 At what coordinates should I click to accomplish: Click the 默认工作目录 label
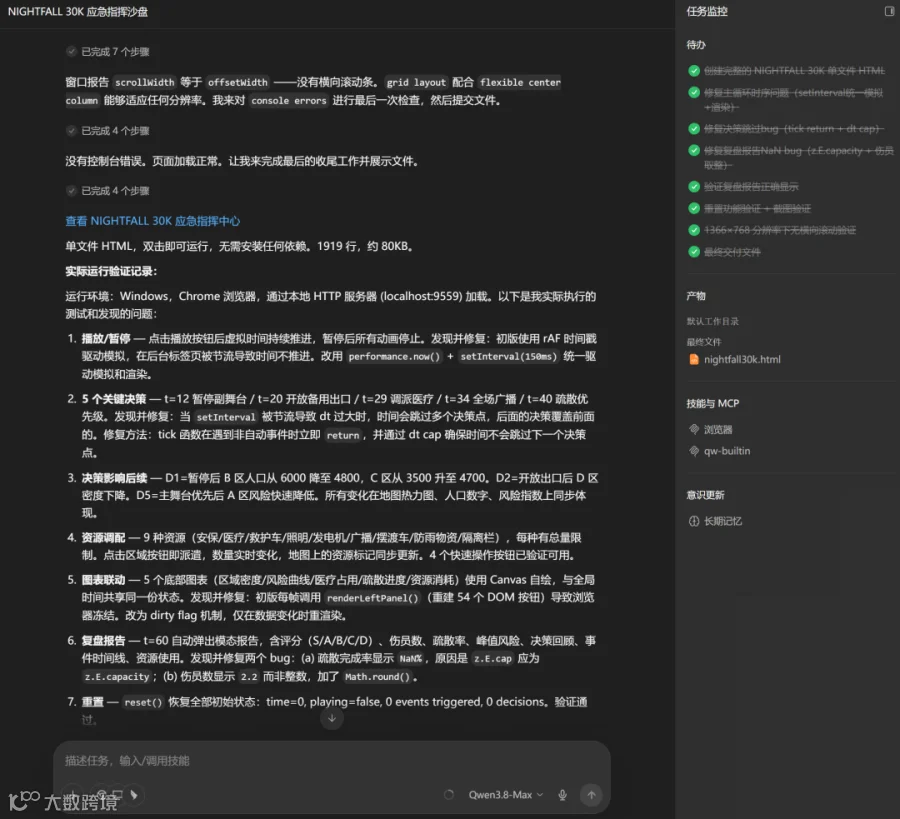pos(713,321)
